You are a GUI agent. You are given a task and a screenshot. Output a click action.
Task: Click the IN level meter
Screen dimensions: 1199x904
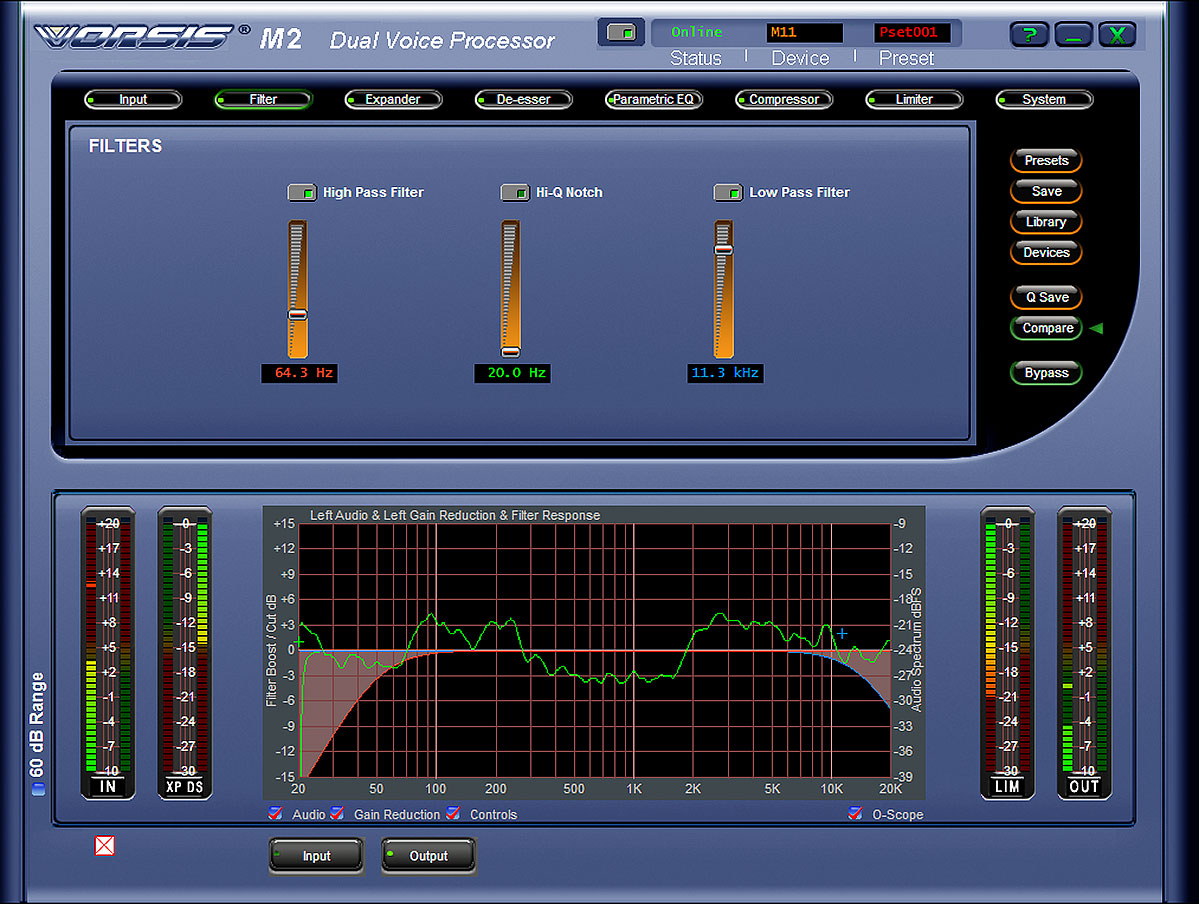[x=108, y=652]
